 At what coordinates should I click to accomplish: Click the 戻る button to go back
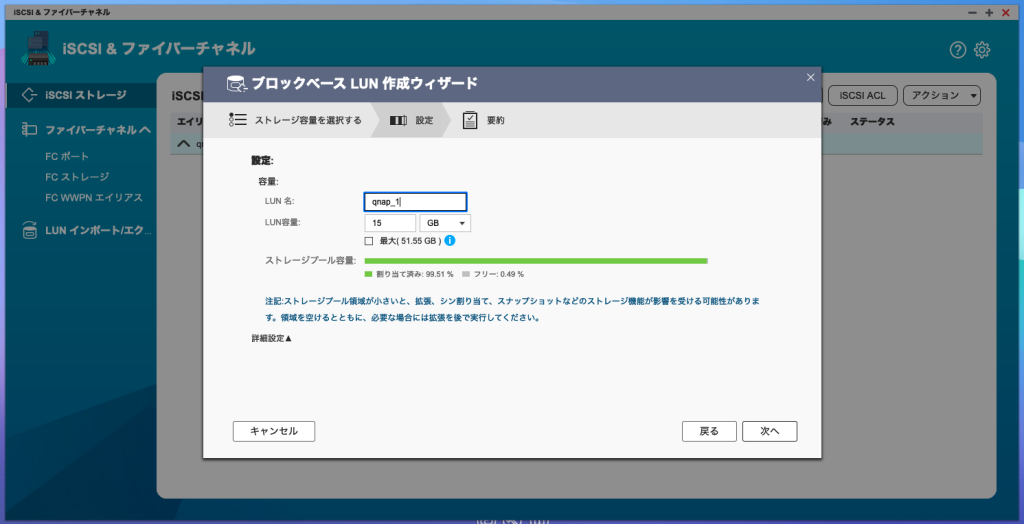(709, 431)
